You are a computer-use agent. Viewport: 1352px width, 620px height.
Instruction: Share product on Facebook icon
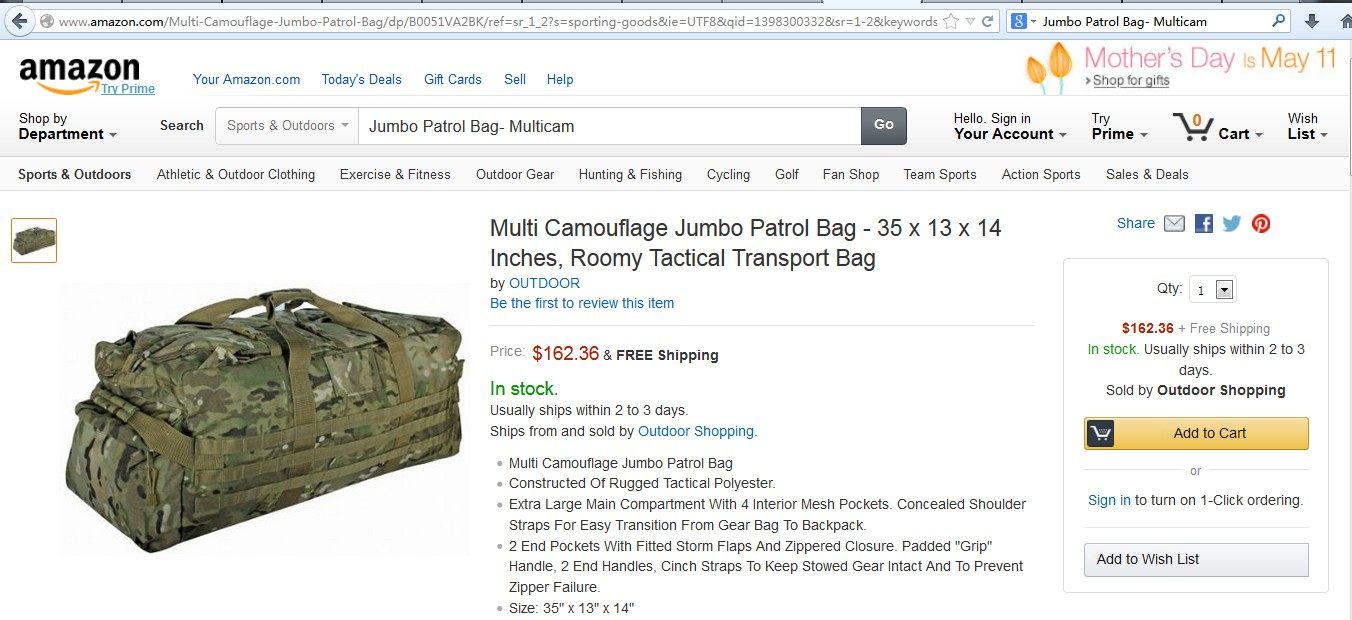click(1204, 224)
